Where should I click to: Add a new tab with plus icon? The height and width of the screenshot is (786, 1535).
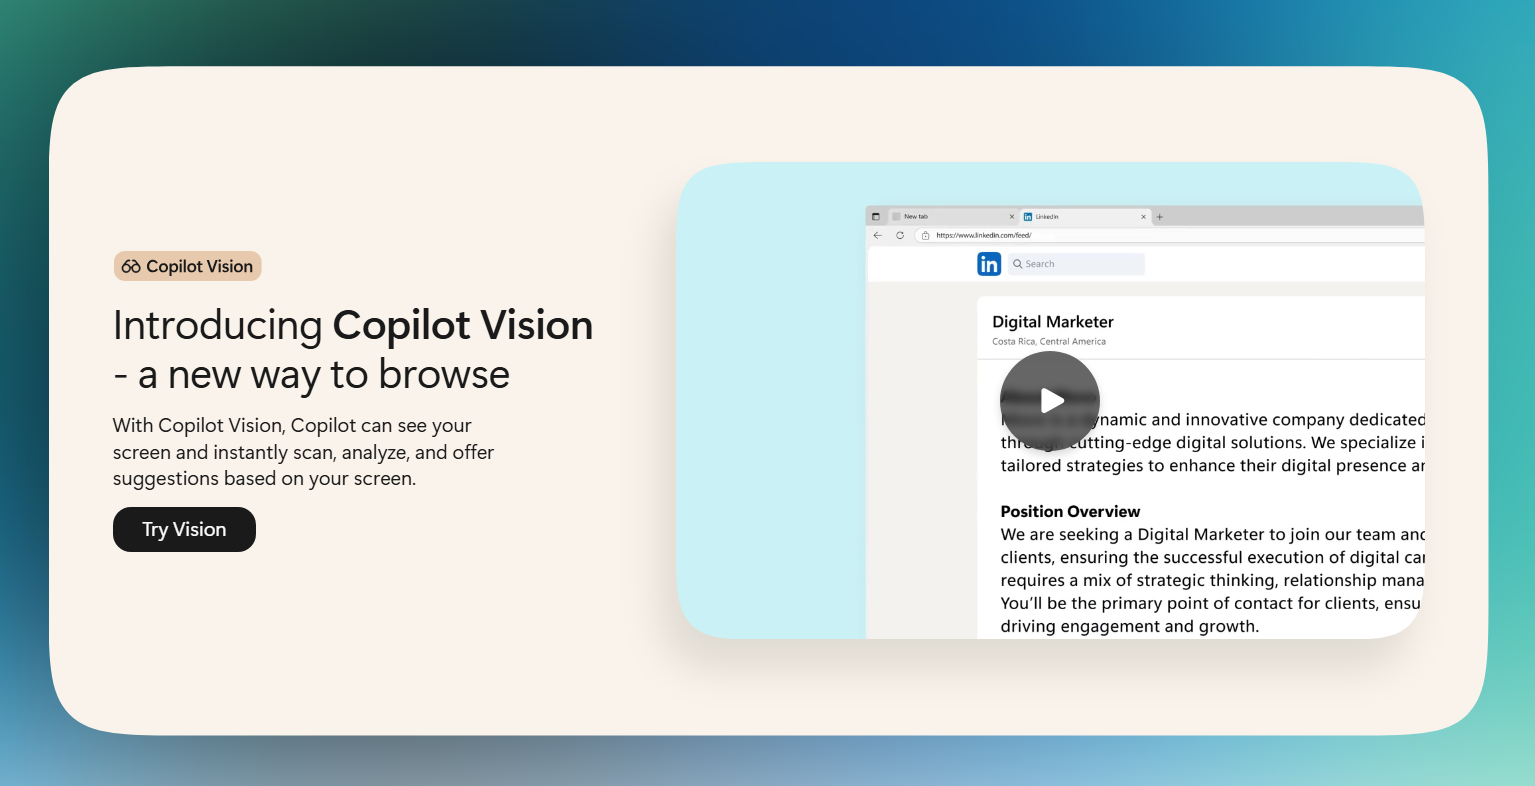pyautogui.click(x=1160, y=217)
